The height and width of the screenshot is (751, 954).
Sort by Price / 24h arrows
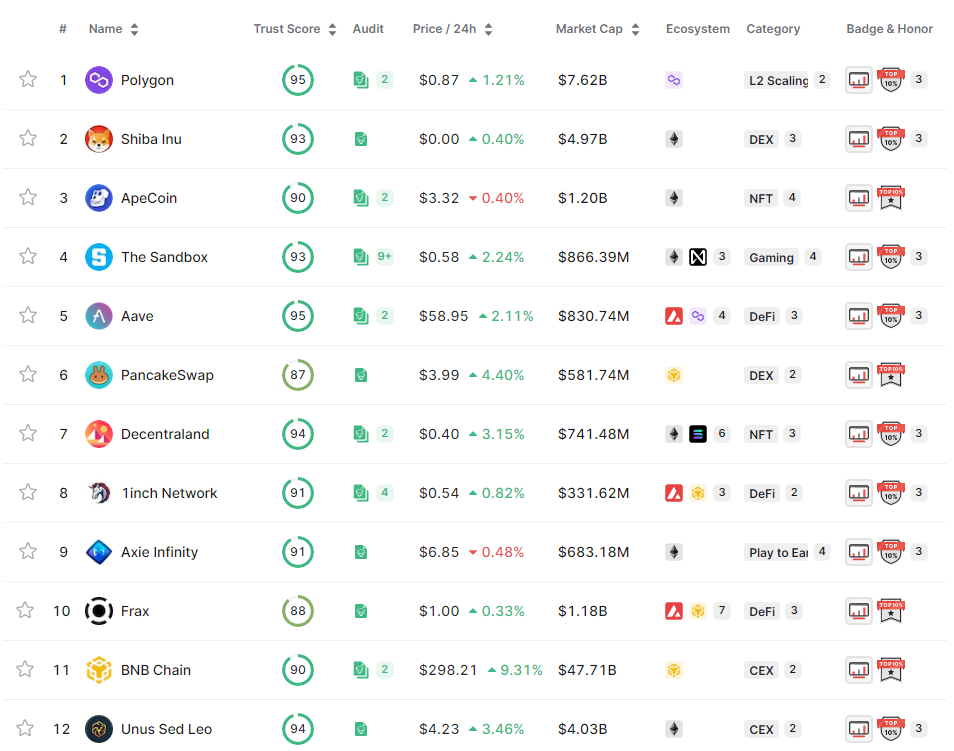[x=488, y=29]
